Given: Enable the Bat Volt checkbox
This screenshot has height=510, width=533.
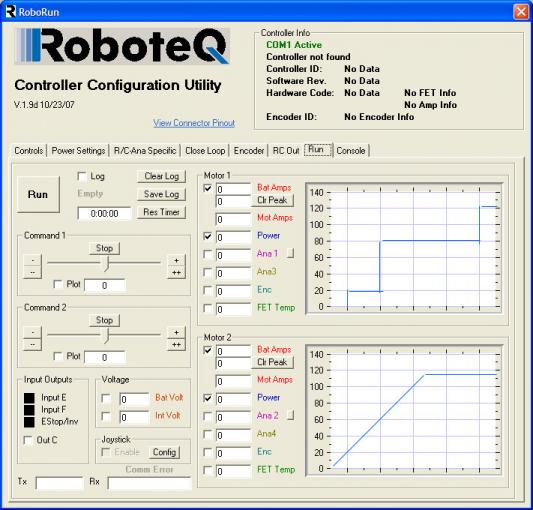Looking at the screenshot, I should coord(106,398).
